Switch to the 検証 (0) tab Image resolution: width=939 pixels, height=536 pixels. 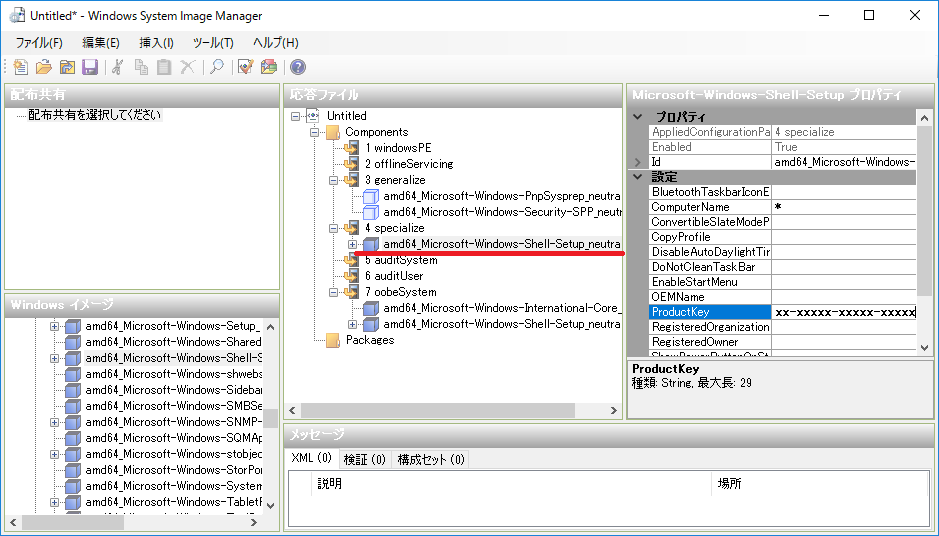(x=365, y=459)
